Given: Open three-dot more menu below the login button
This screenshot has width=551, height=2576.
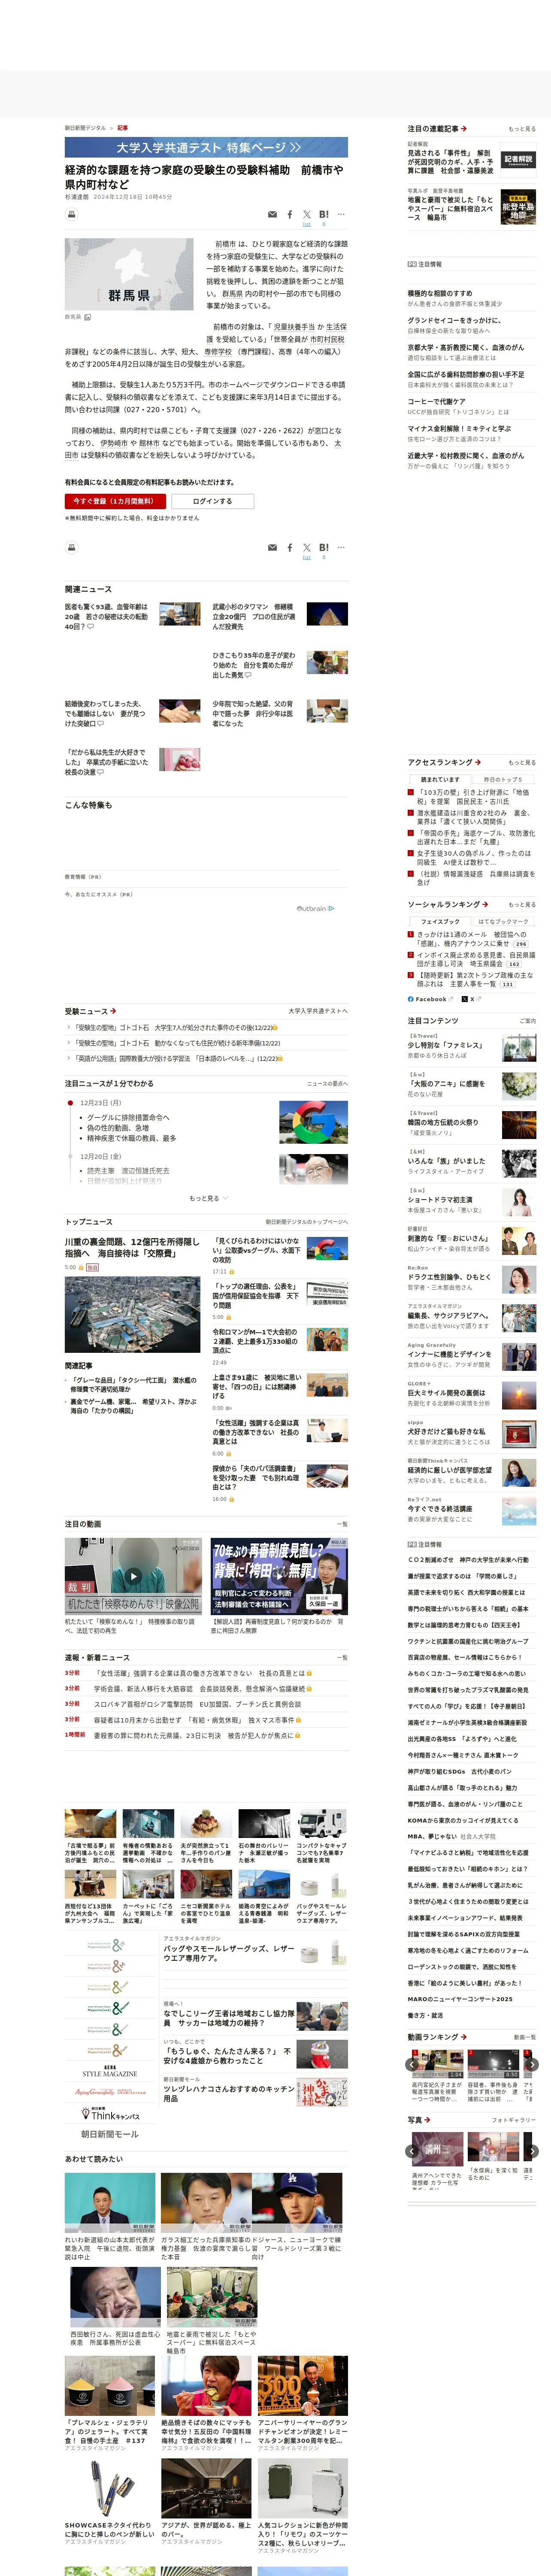Looking at the screenshot, I should click(341, 547).
